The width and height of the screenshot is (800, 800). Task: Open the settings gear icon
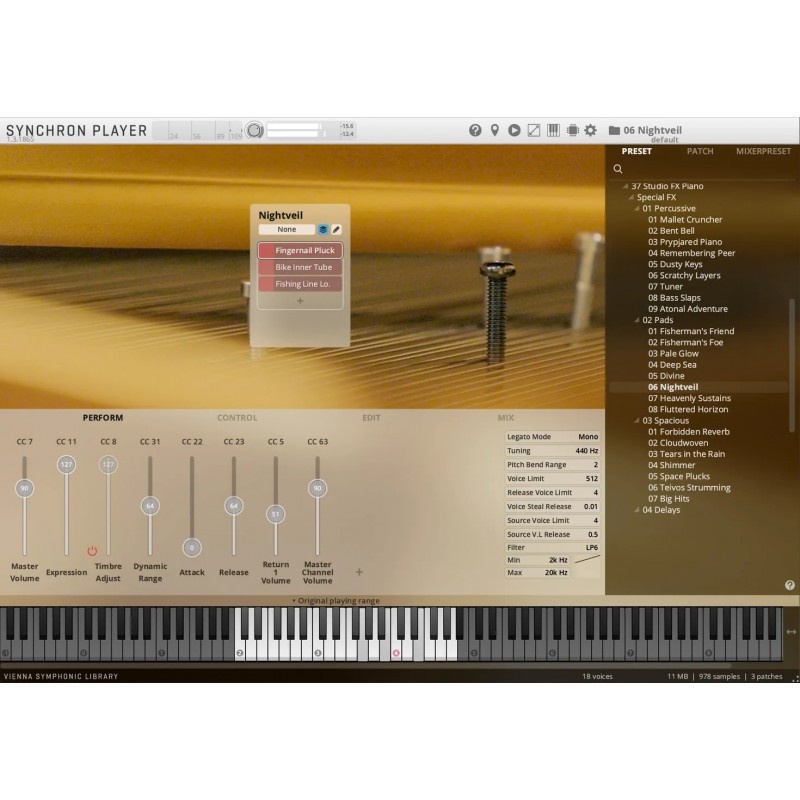tap(592, 130)
